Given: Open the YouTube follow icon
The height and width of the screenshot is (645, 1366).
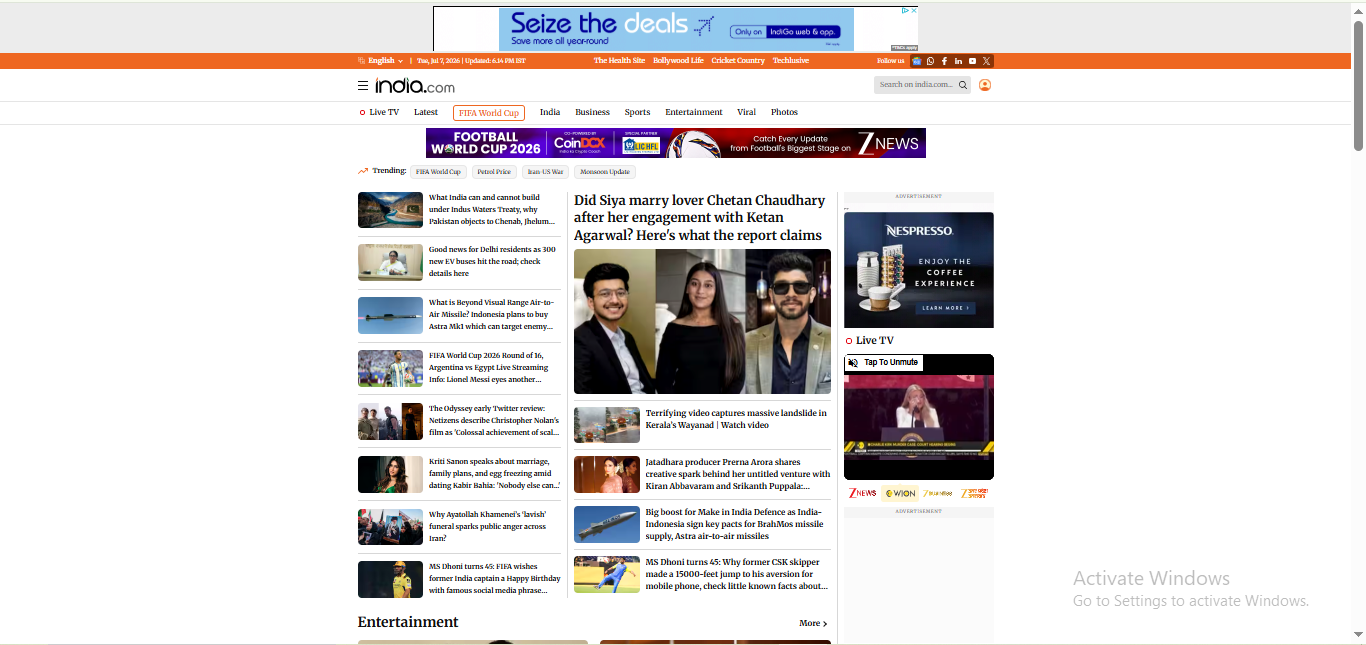Looking at the screenshot, I should (x=972, y=61).
